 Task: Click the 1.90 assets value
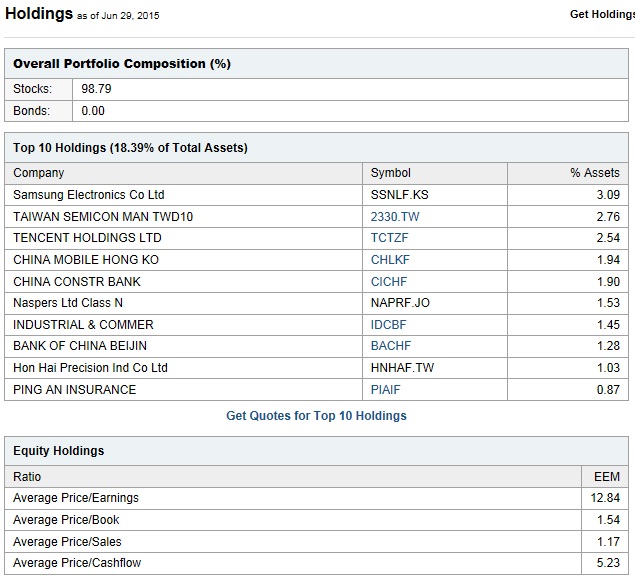[608, 281]
